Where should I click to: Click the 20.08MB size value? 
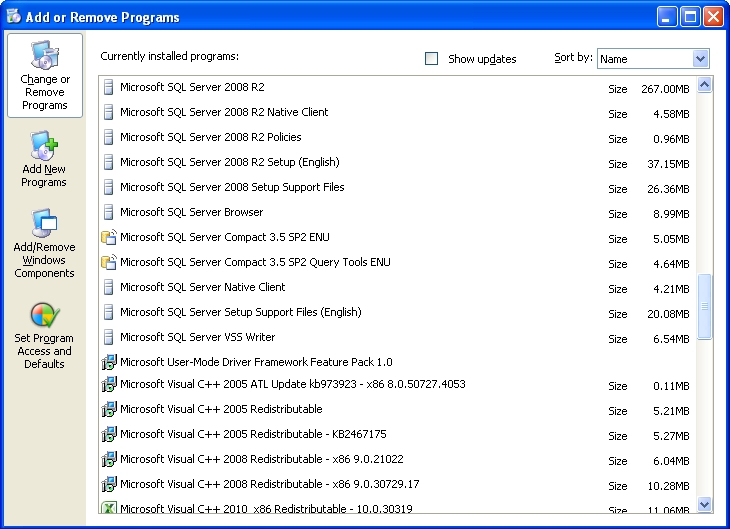668,314
